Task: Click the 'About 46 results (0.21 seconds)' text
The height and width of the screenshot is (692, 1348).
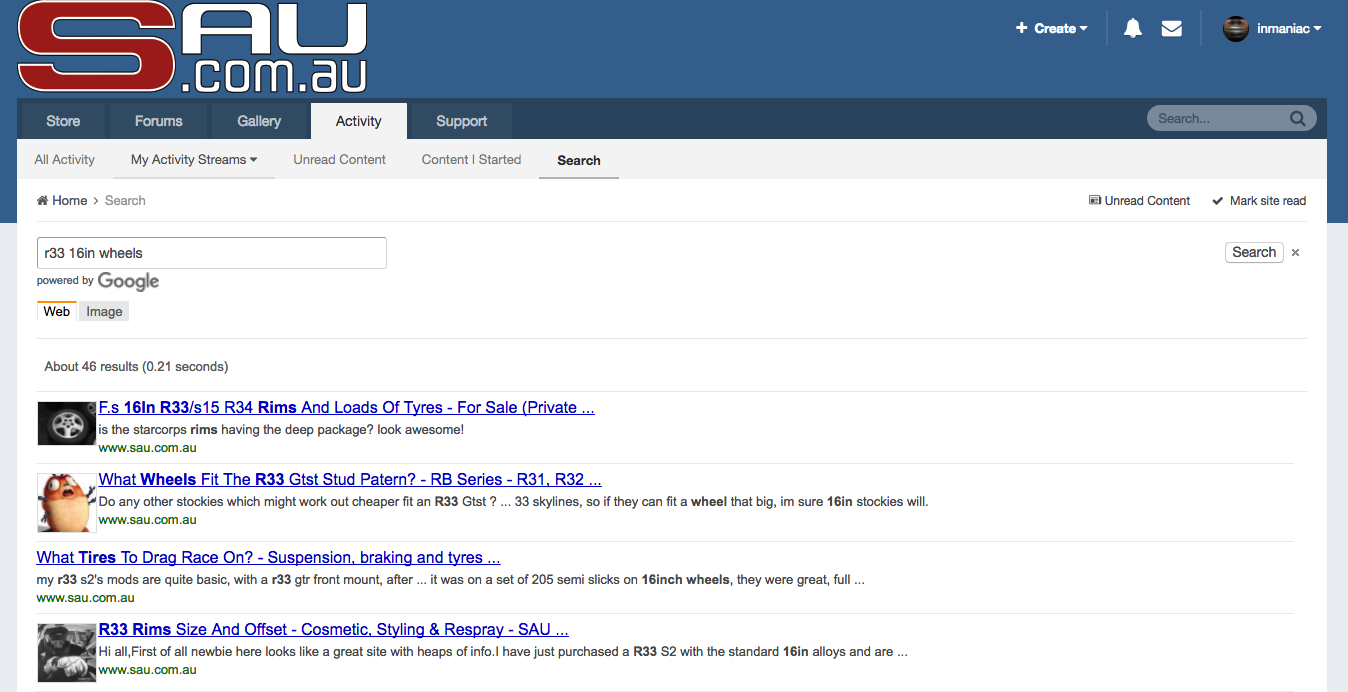Action: click(136, 367)
